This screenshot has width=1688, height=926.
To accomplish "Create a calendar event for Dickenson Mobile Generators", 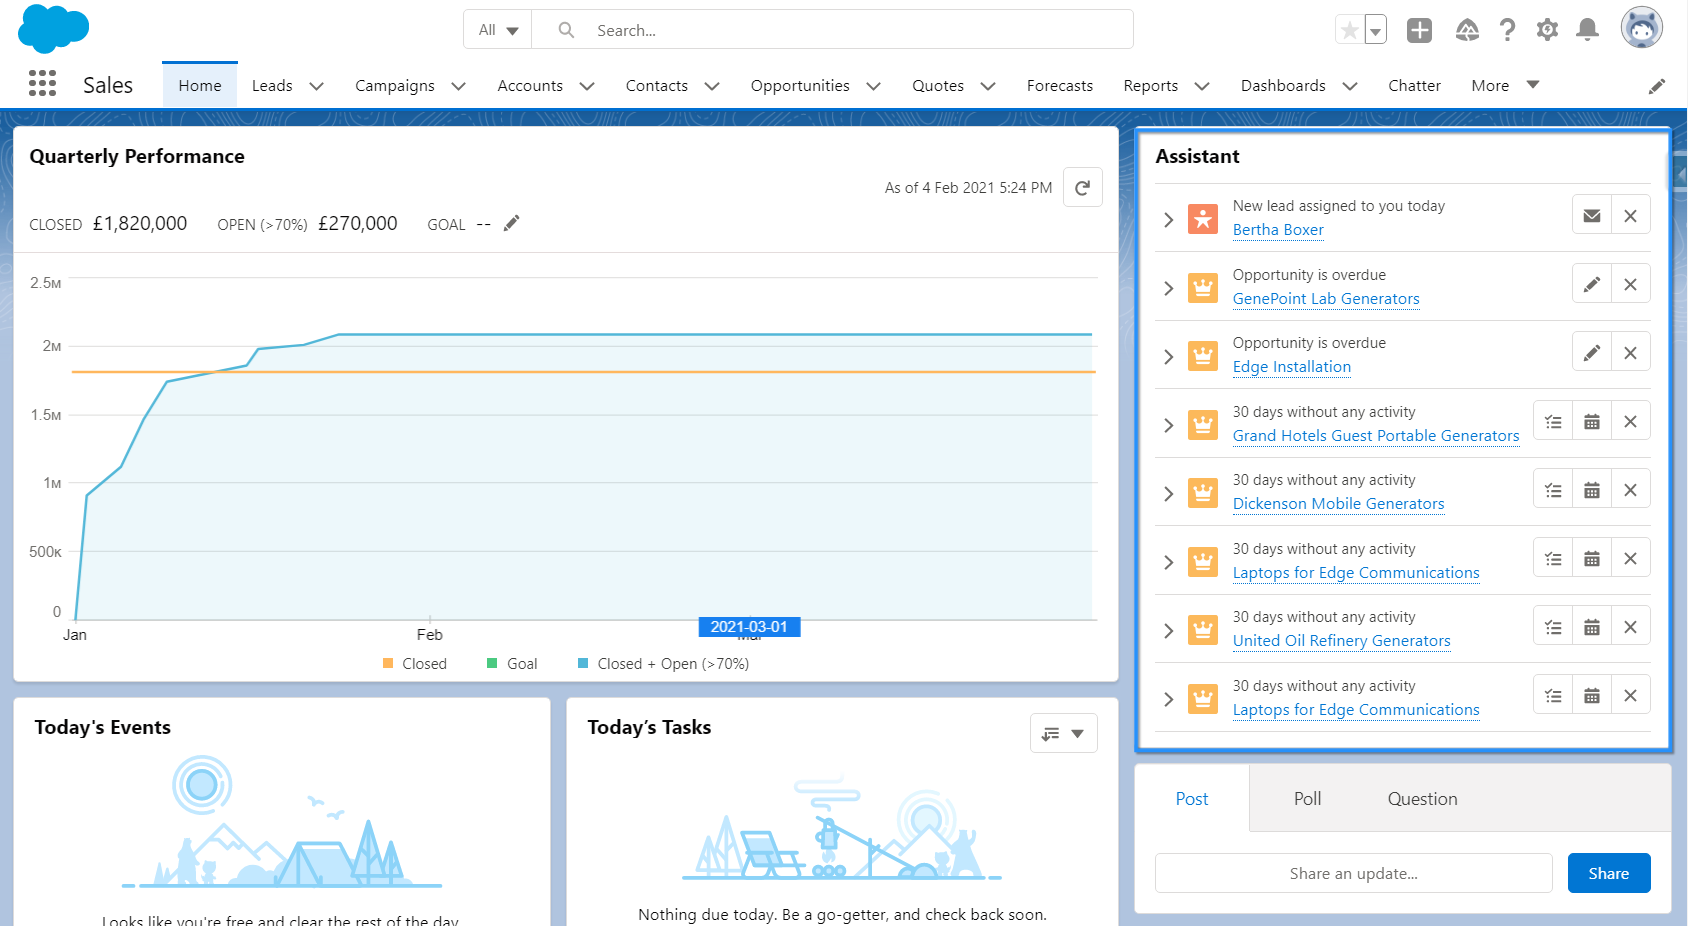I will pos(1592,489).
